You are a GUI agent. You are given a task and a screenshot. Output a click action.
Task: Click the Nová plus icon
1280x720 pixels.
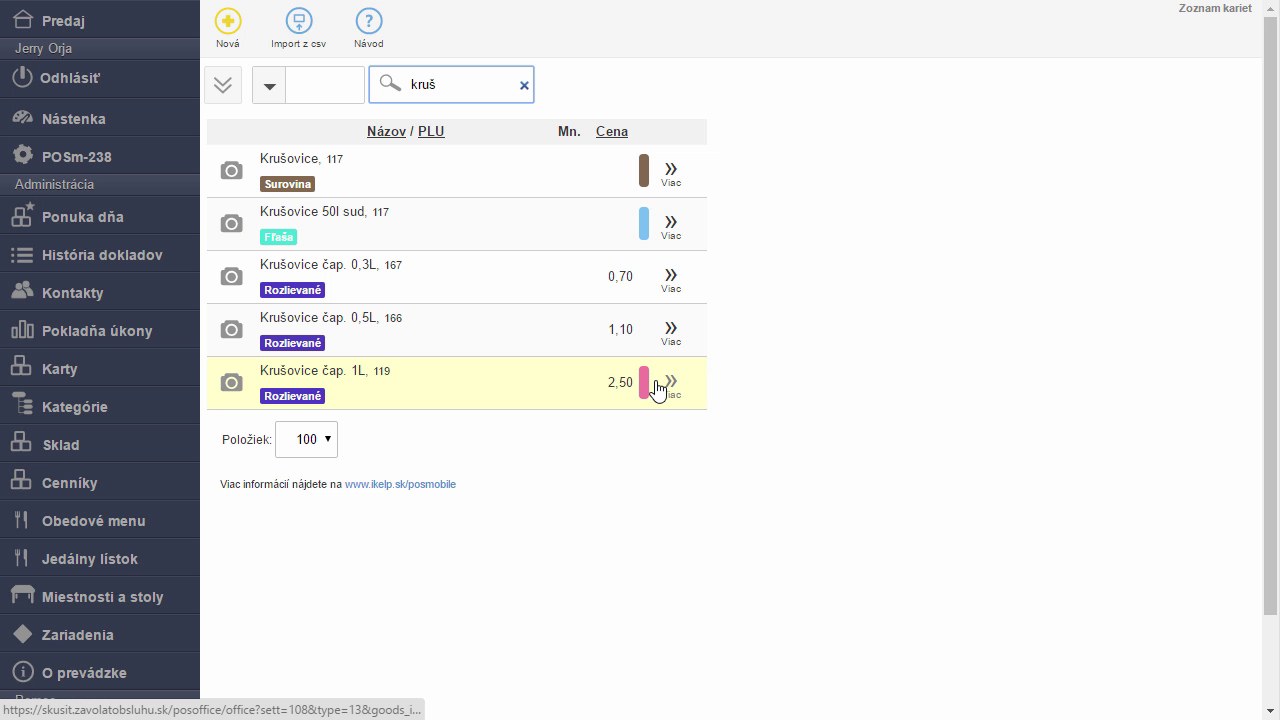[228, 21]
